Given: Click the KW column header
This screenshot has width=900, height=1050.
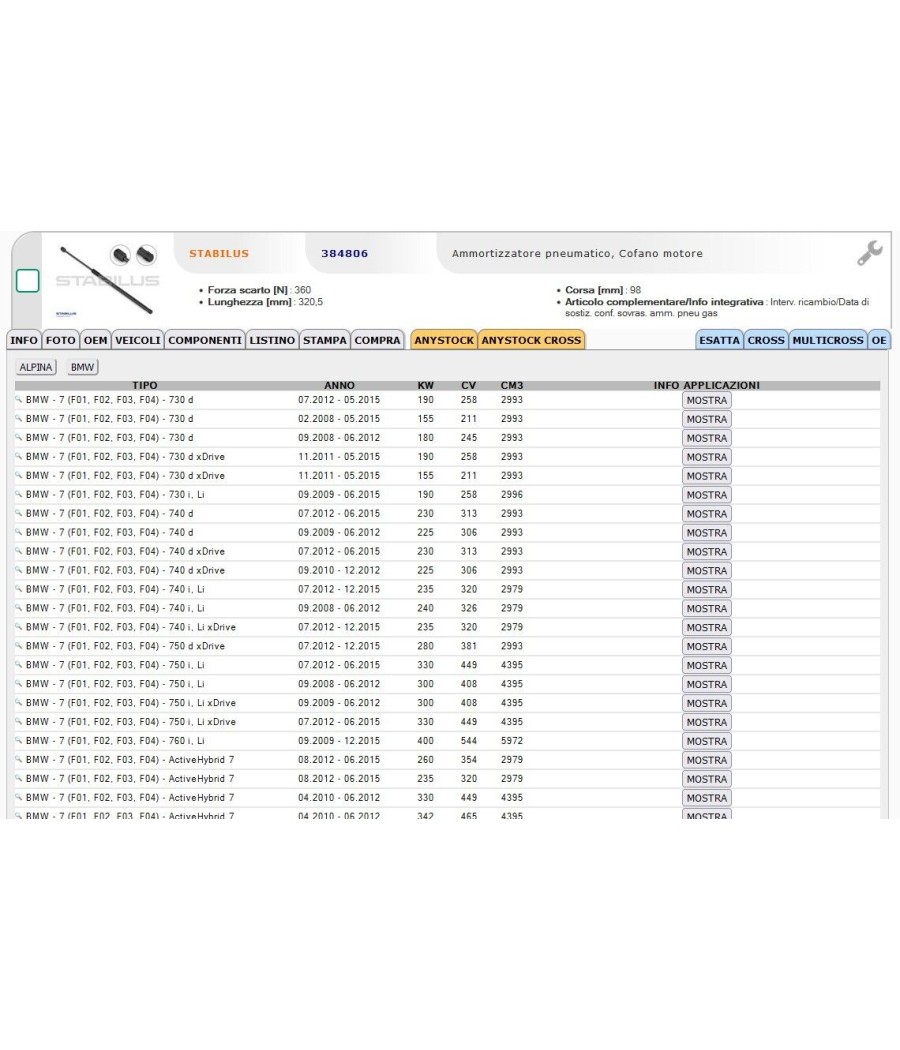Looking at the screenshot, I should click(425, 386).
